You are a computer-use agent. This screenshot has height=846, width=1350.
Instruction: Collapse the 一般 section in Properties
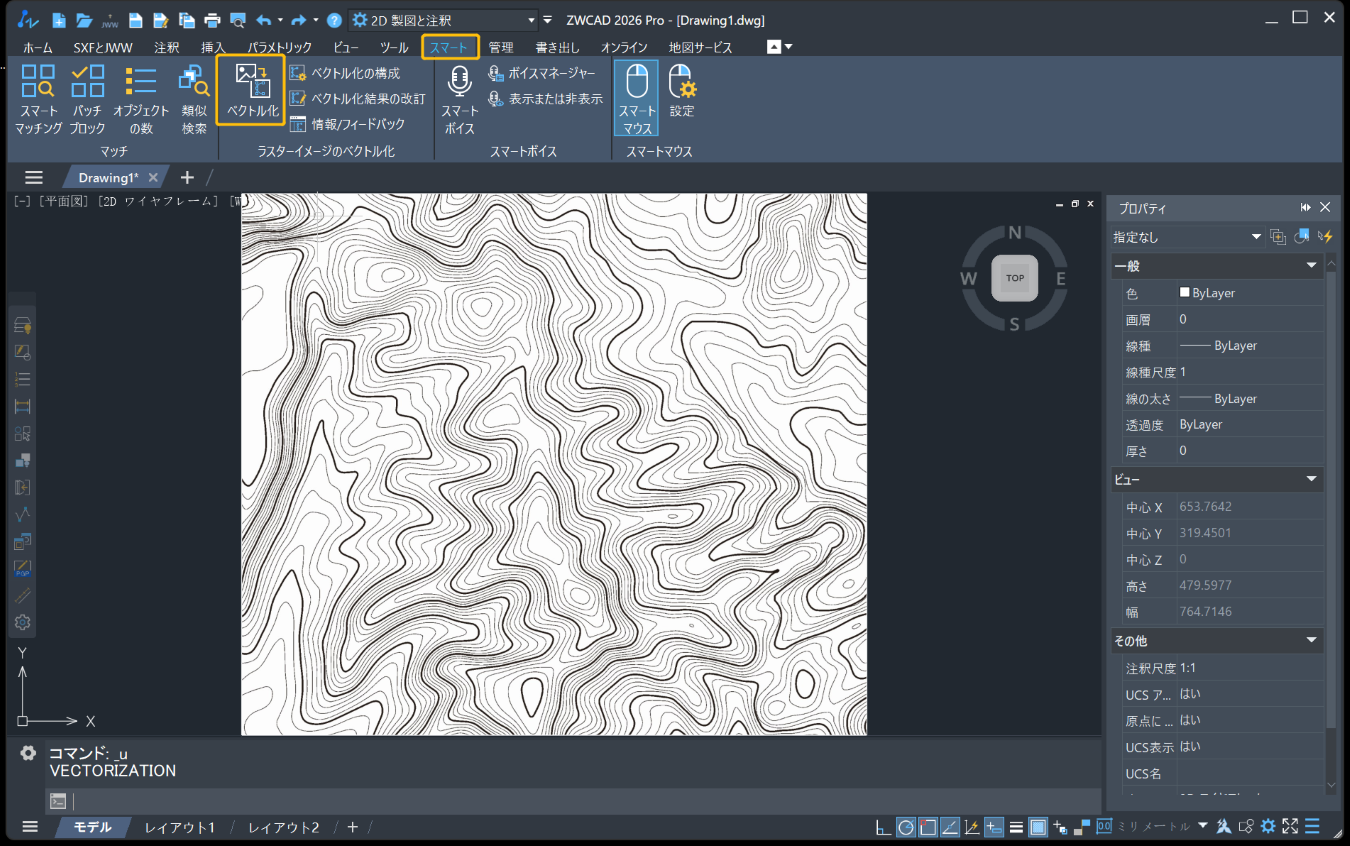click(1311, 266)
